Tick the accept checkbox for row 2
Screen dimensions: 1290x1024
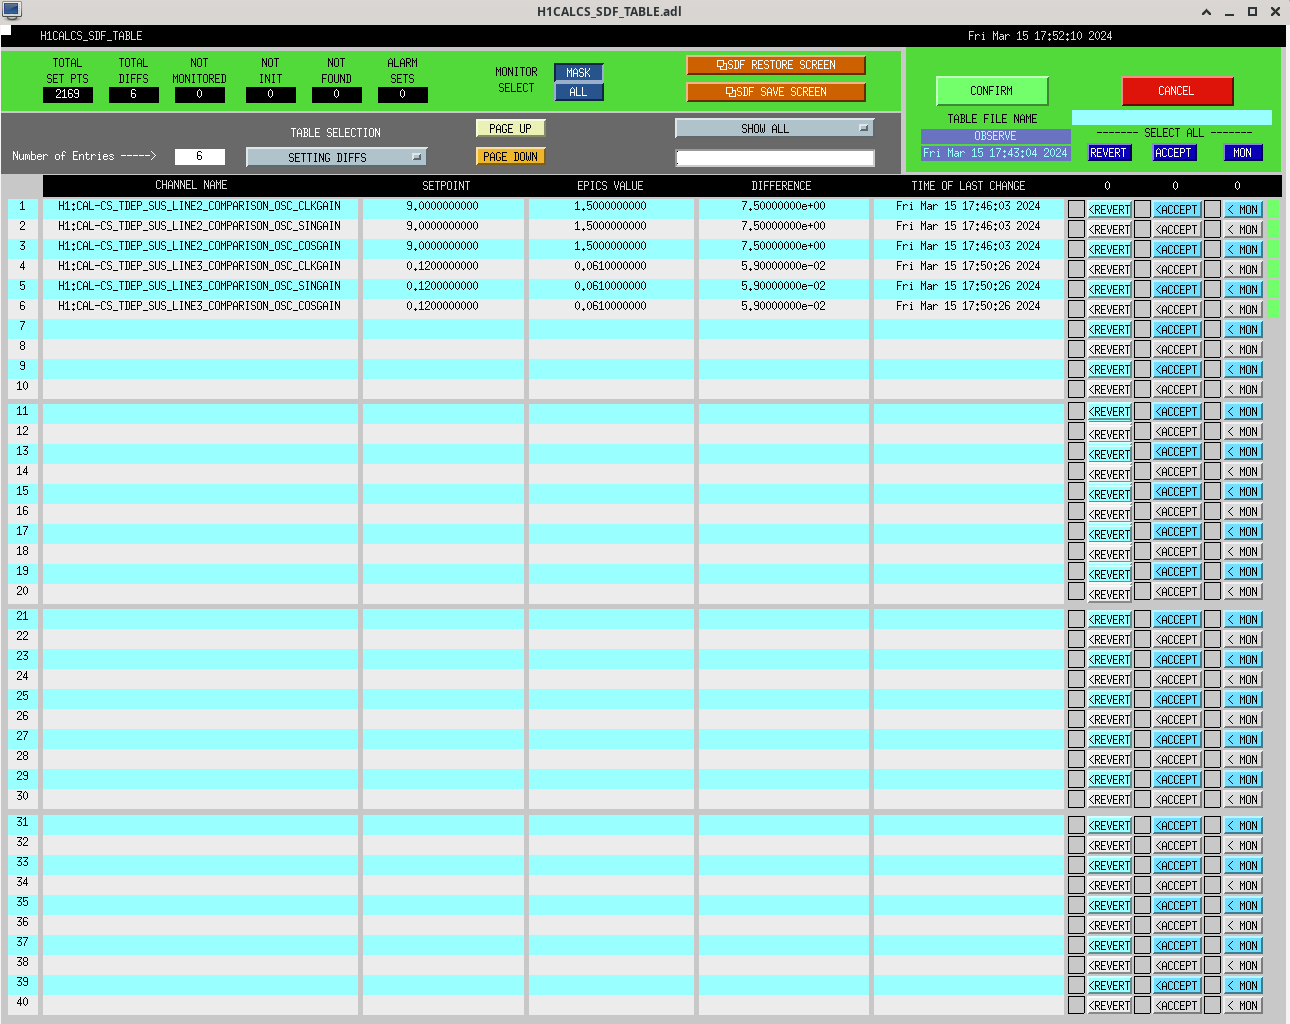click(1142, 229)
